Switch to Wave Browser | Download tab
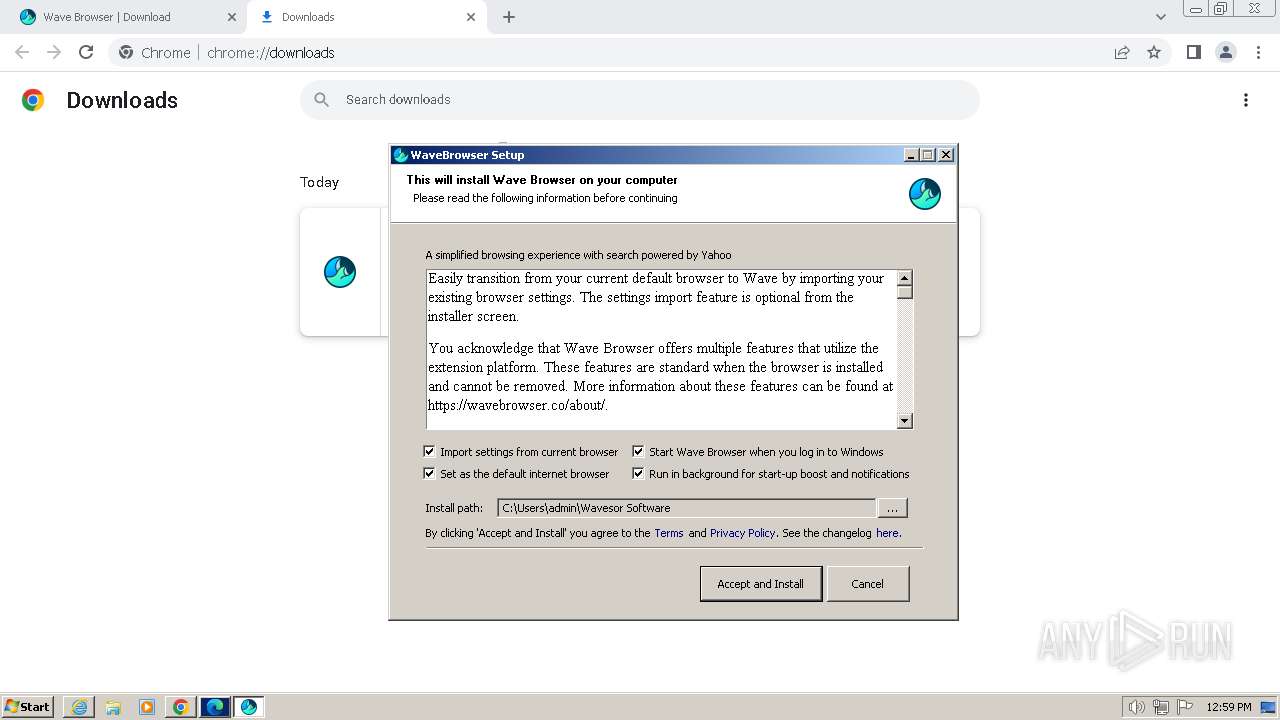The height and width of the screenshot is (720, 1280). click(125, 17)
